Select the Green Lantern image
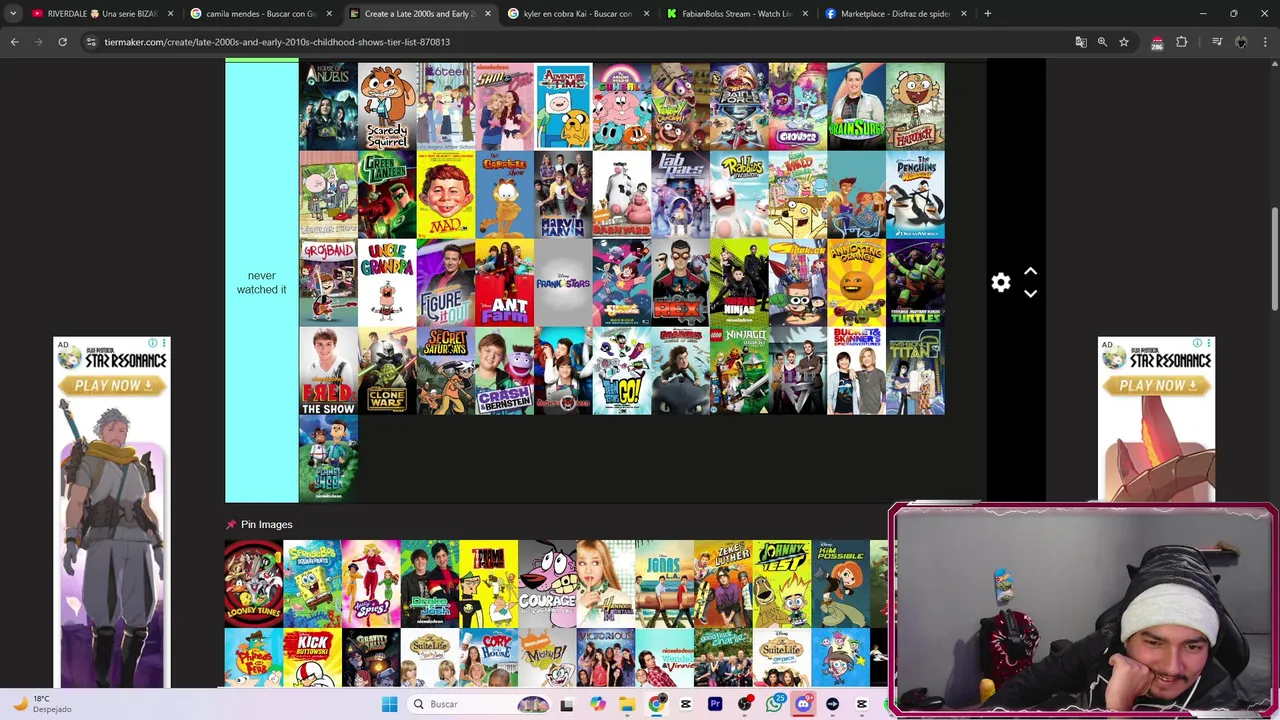Viewport: 1280px width, 720px height. pyautogui.click(x=387, y=195)
